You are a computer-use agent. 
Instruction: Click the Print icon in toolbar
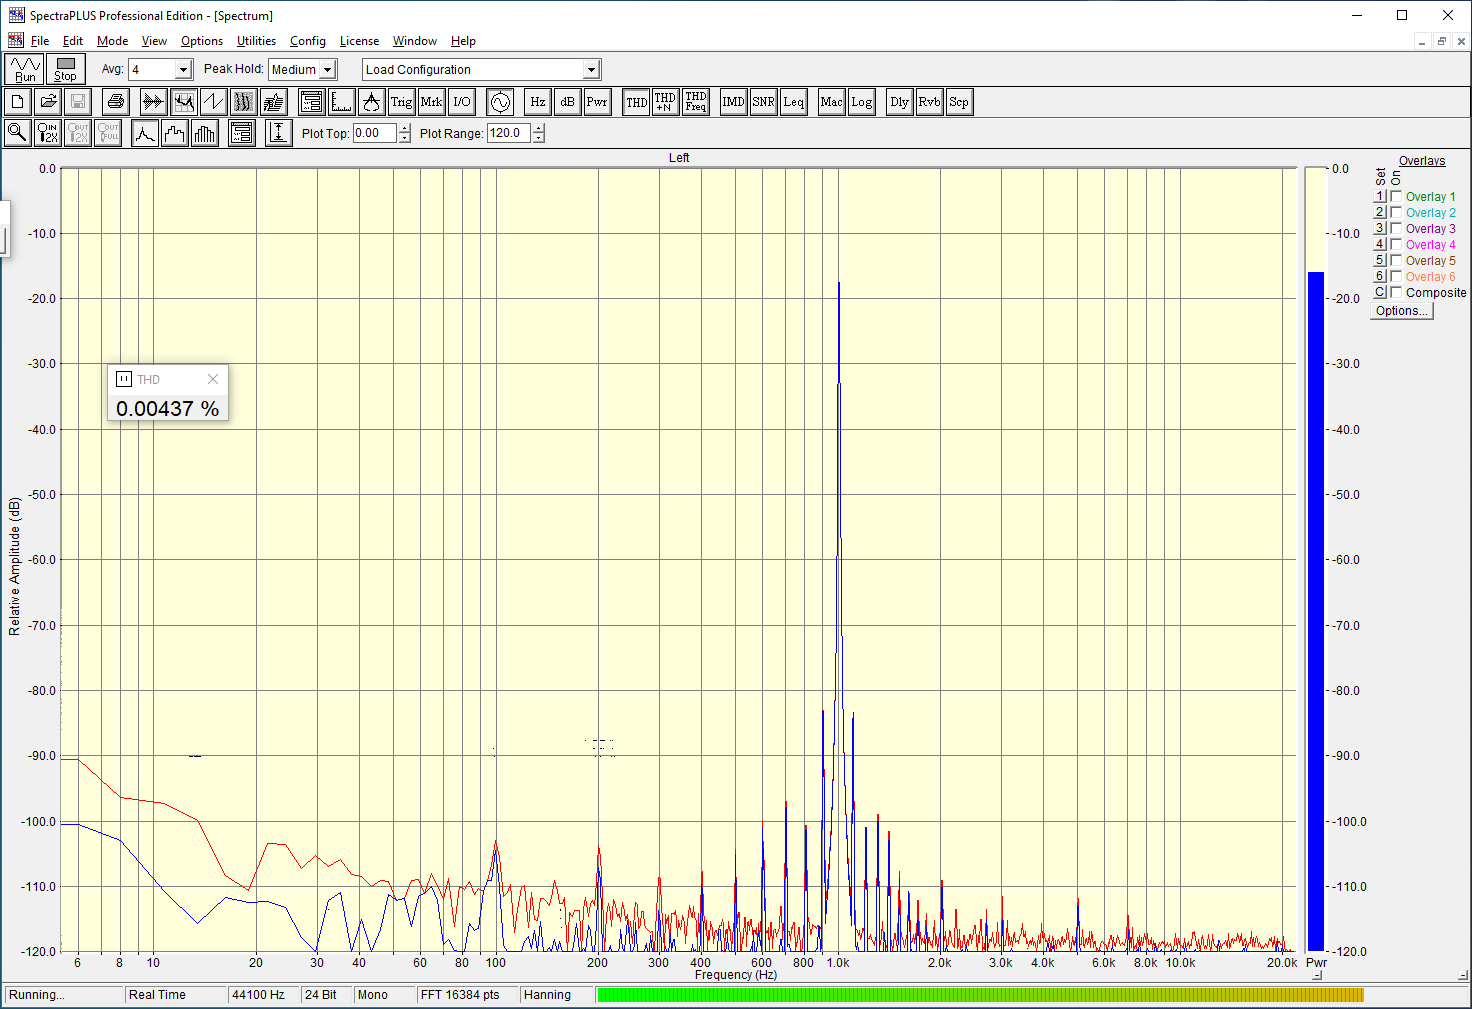pyautogui.click(x=116, y=102)
